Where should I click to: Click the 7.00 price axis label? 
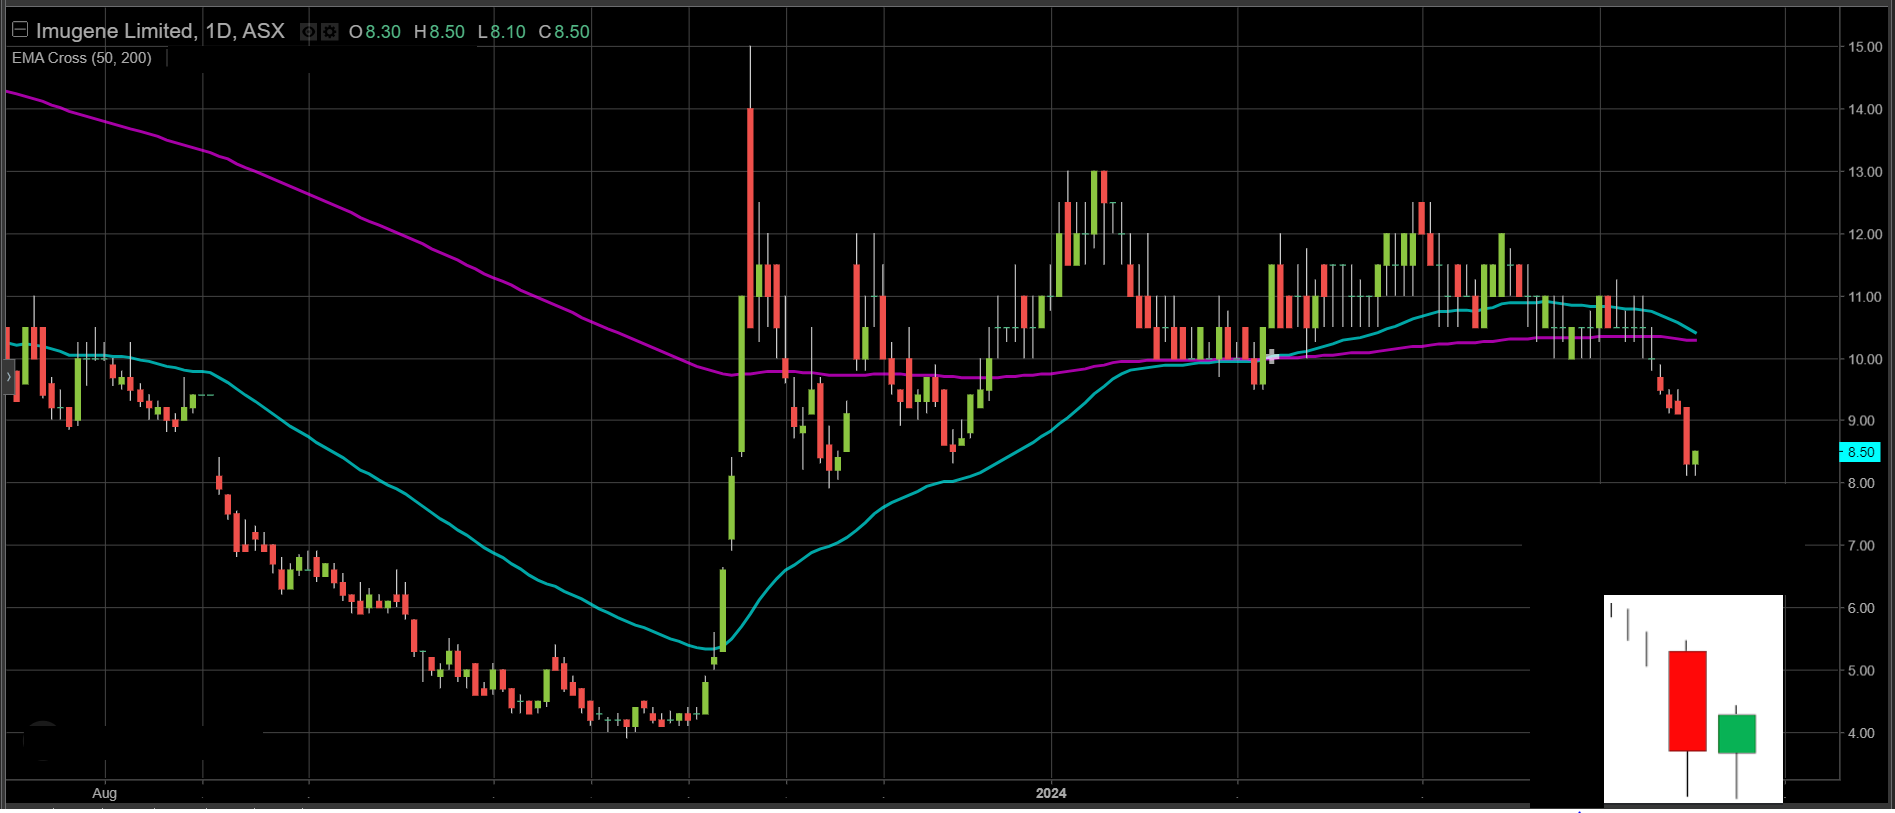click(1861, 546)
